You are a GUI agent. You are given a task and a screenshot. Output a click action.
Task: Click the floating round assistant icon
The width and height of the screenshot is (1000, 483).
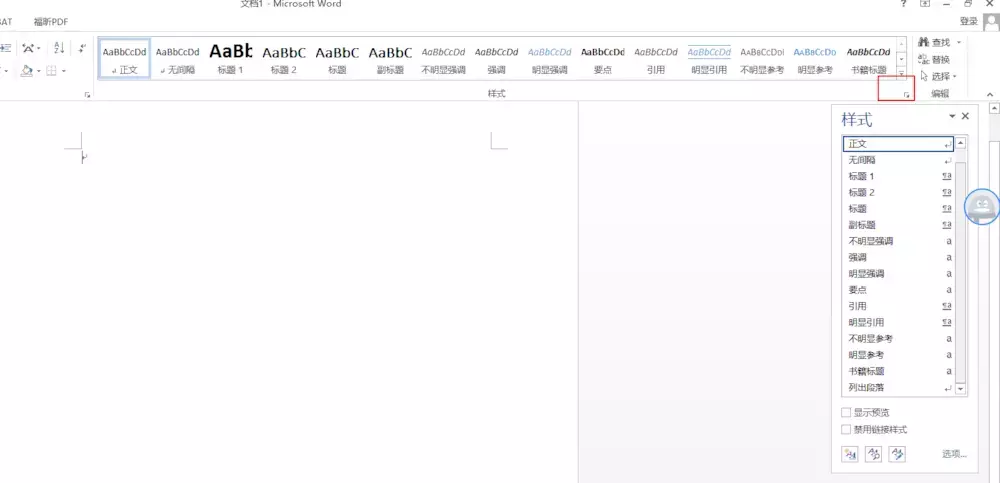[982, 207]
